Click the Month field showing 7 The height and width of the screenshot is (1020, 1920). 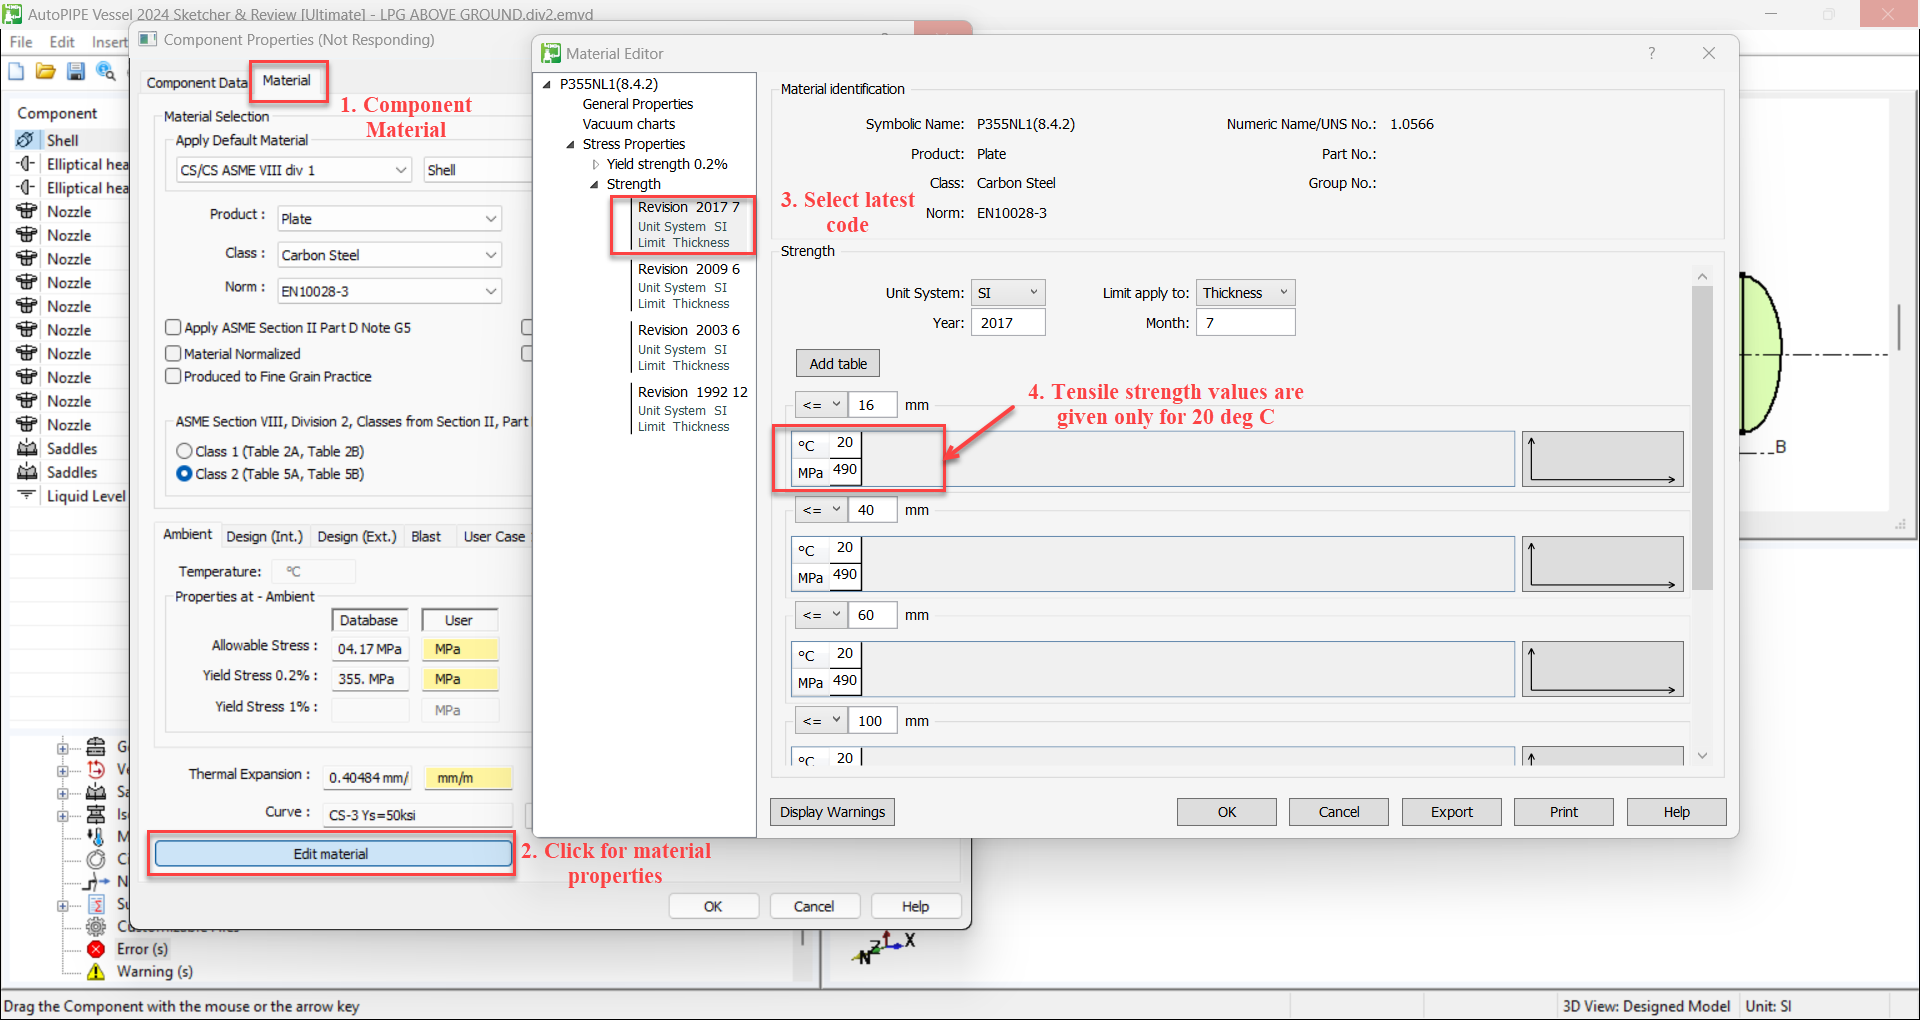tap(1247, 323)
